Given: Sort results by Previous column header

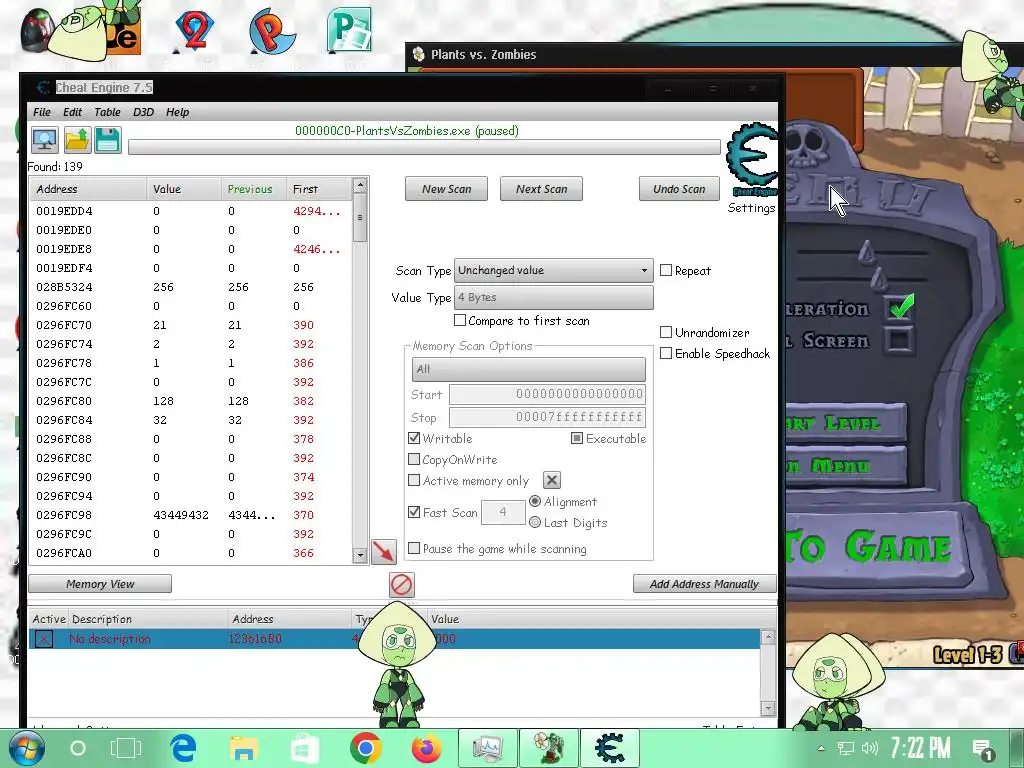Looking at the screenshot, I should 250,189.
